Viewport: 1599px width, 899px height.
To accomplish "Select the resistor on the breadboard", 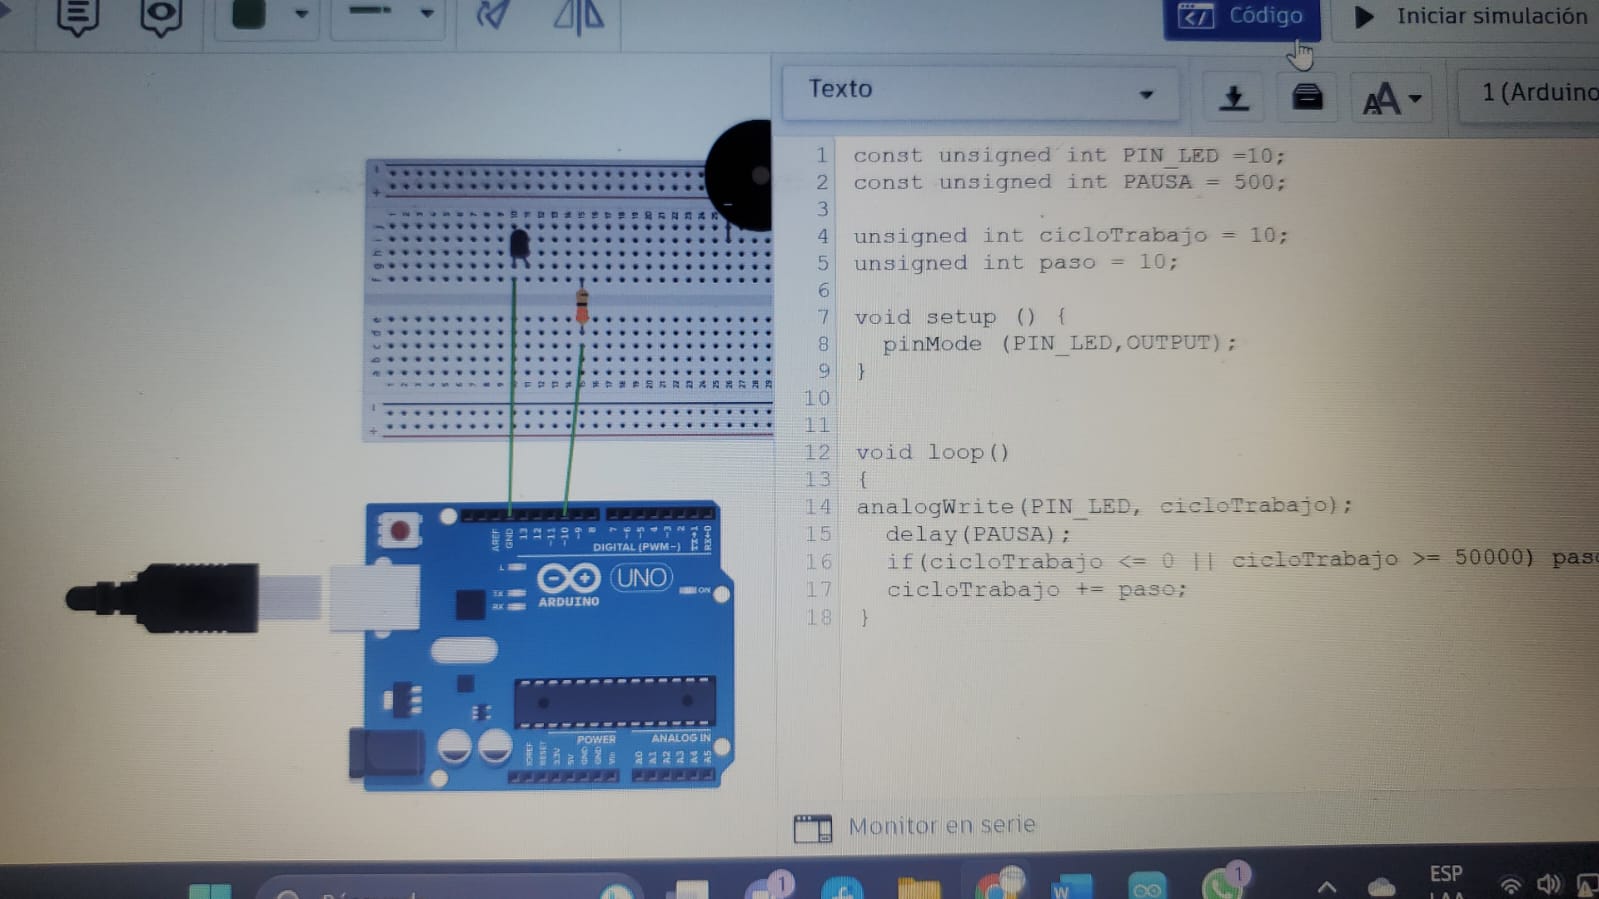I will [582, 306].
